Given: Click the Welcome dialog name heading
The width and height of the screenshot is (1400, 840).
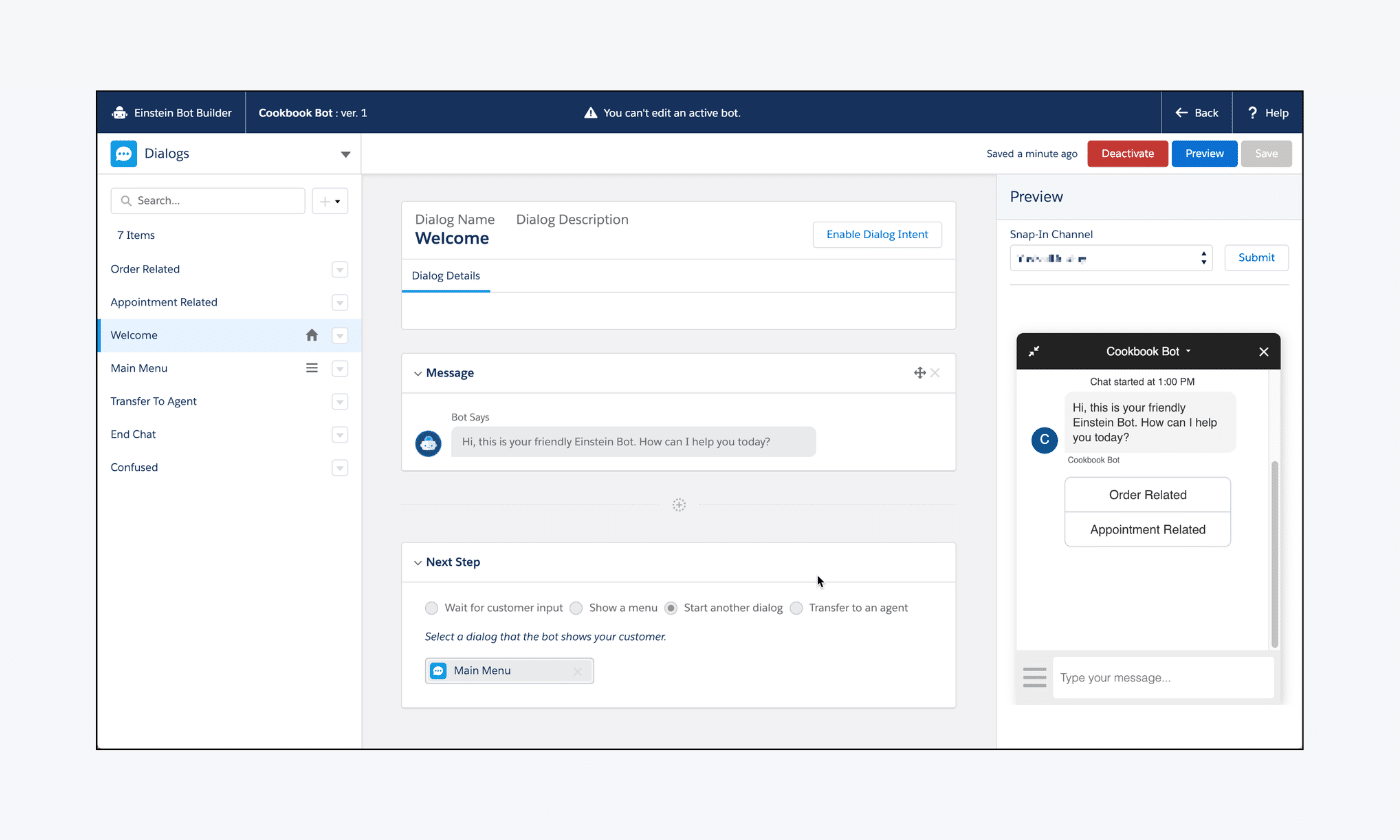Looking at the screenshot, I should (x=452, y=239).
